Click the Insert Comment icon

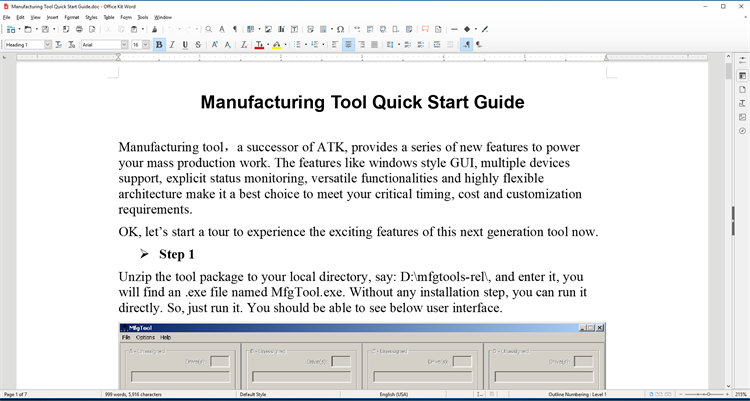425,29
